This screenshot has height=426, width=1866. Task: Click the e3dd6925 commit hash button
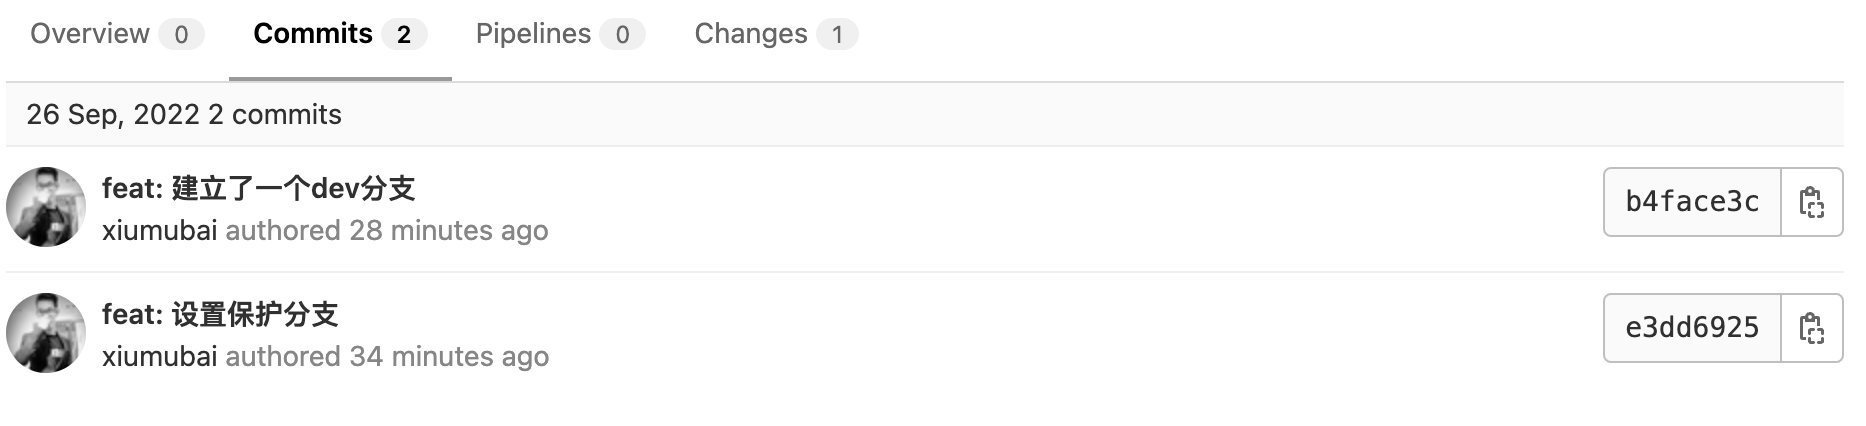tap(1692, 328)
